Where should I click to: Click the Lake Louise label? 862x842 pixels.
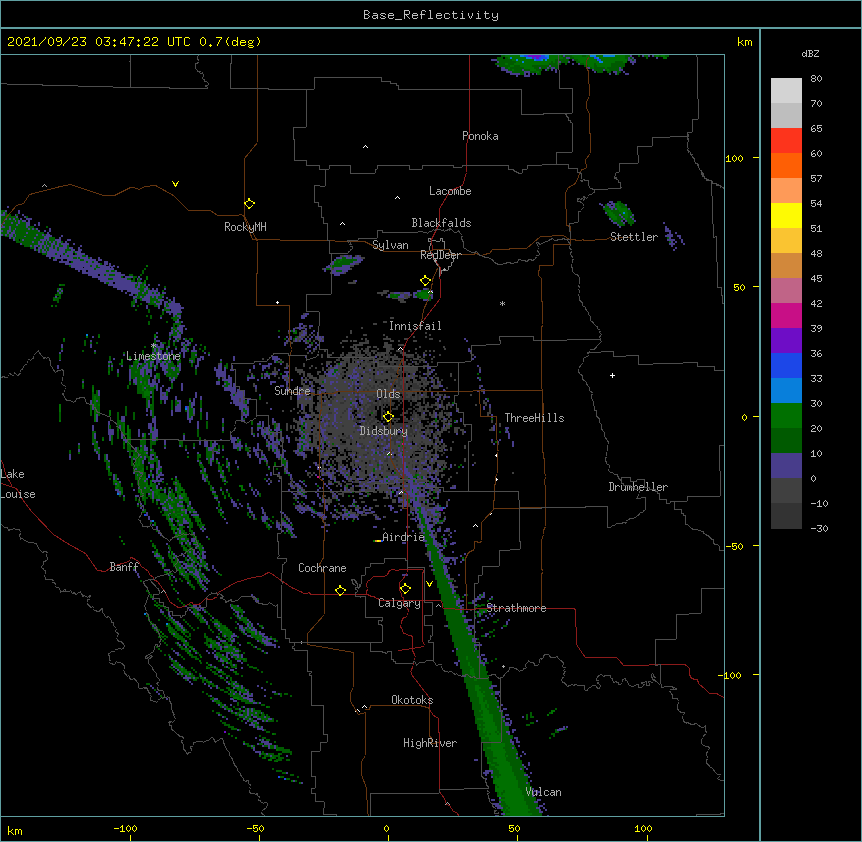[x=18, y=484]
